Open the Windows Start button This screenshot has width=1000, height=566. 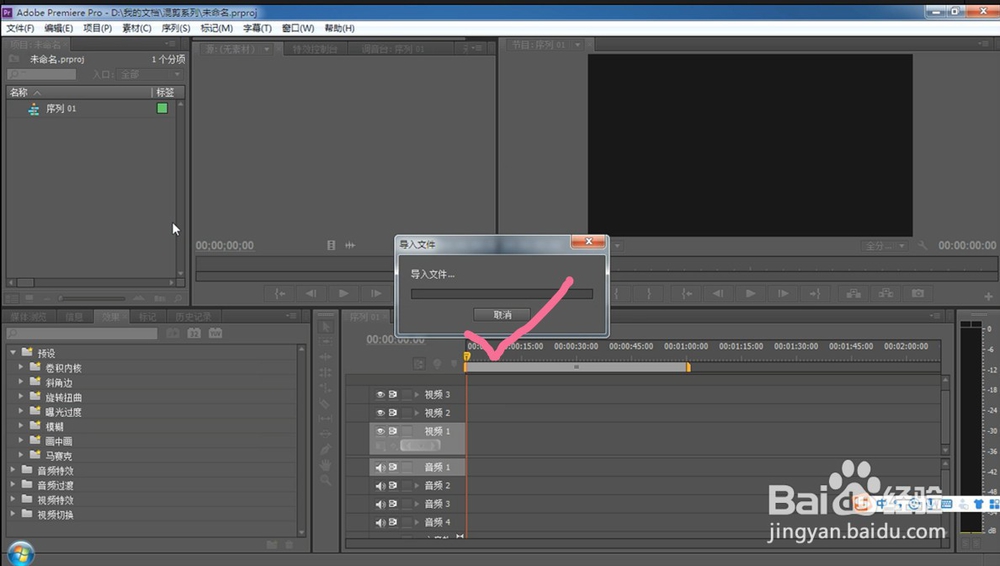[20, 553]
